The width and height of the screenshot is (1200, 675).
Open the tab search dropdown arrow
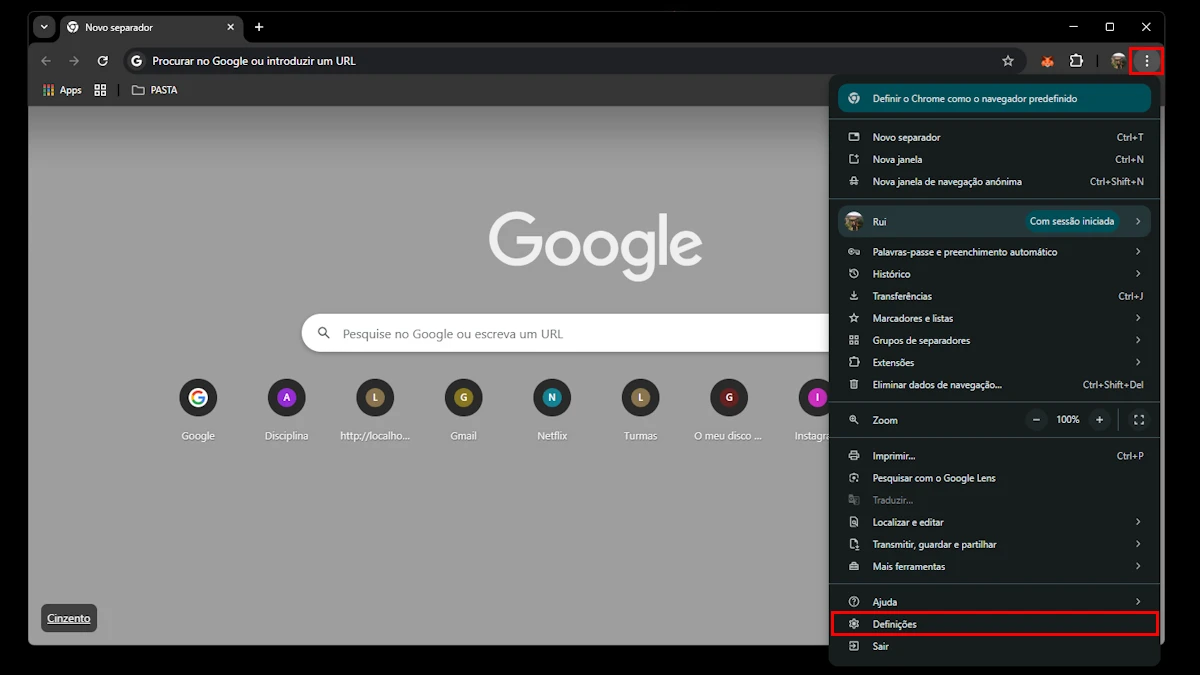[x=44, y=27]
